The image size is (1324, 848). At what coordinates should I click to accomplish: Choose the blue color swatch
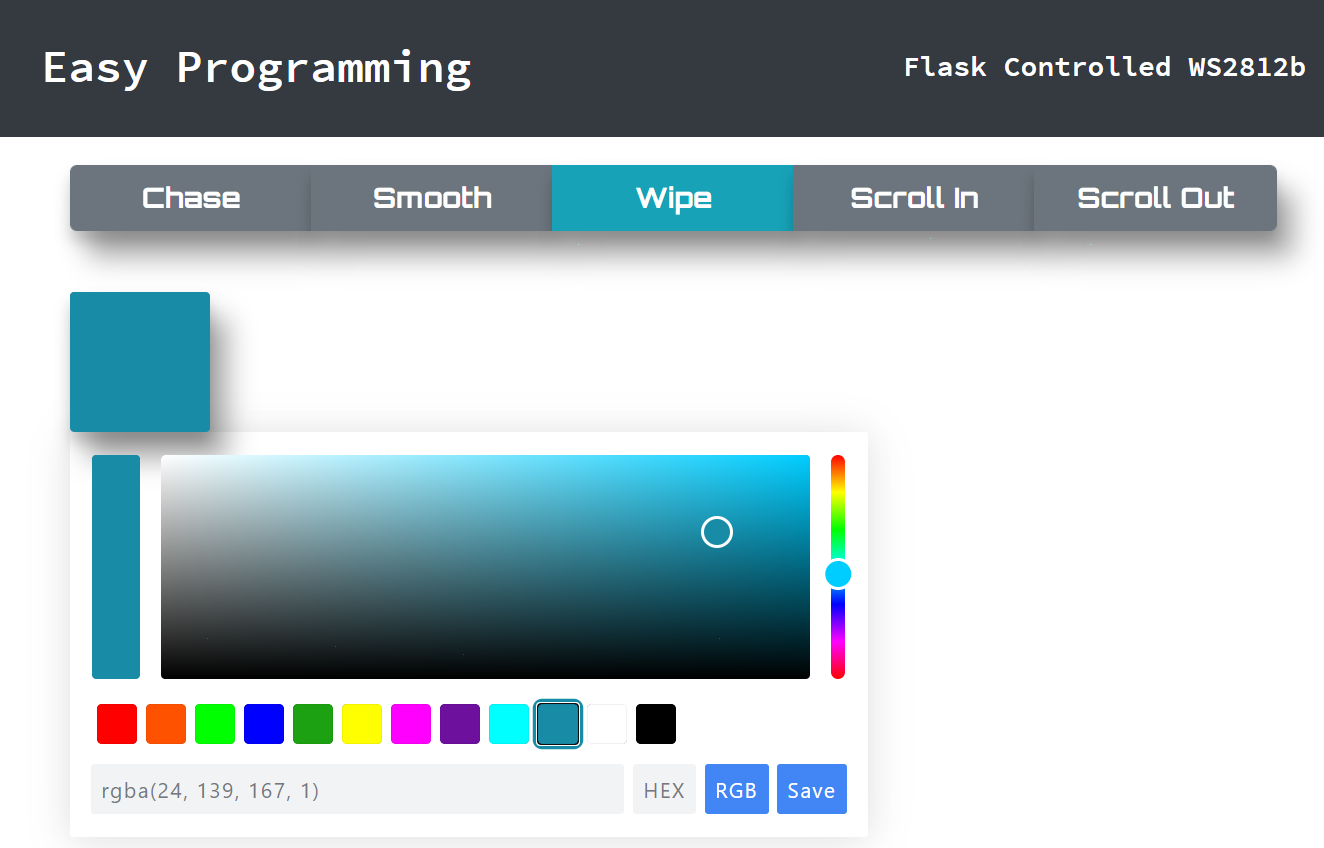264,724
